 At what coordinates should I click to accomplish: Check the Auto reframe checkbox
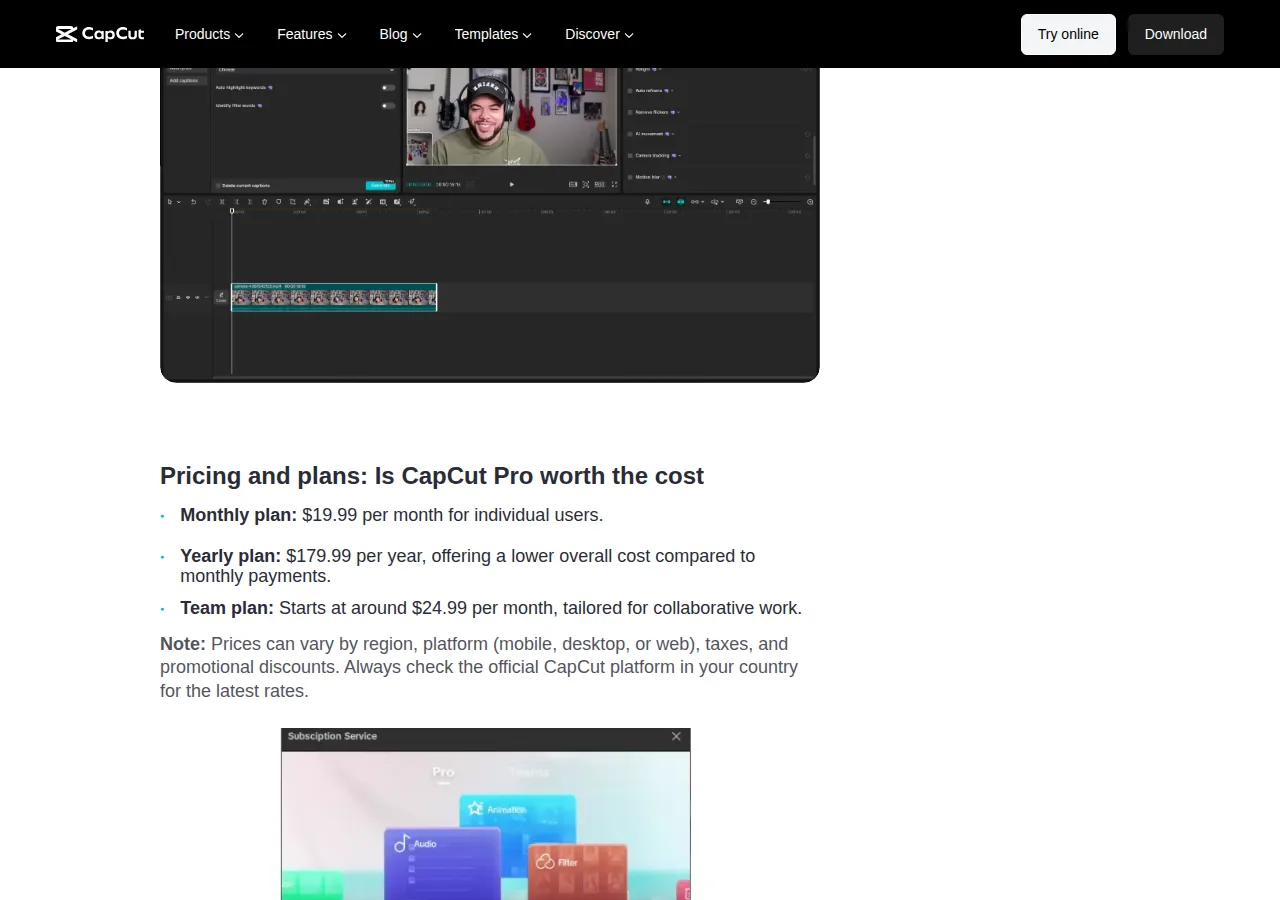pos(630,91)
